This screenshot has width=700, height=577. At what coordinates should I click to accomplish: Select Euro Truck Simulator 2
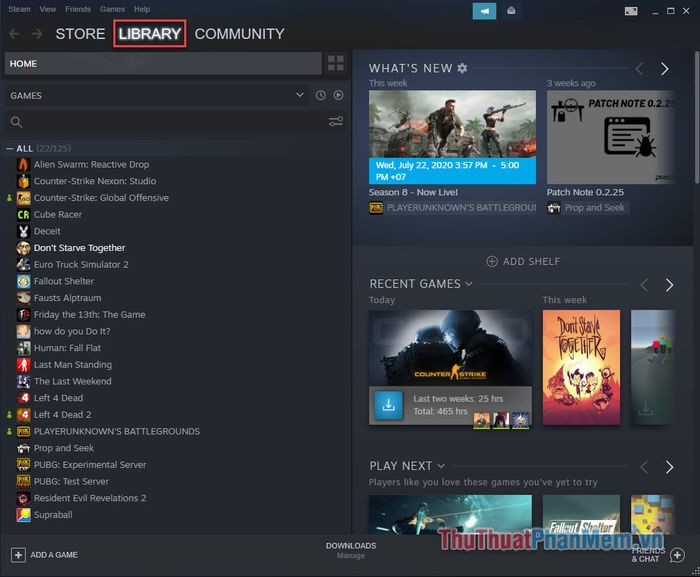81,265
